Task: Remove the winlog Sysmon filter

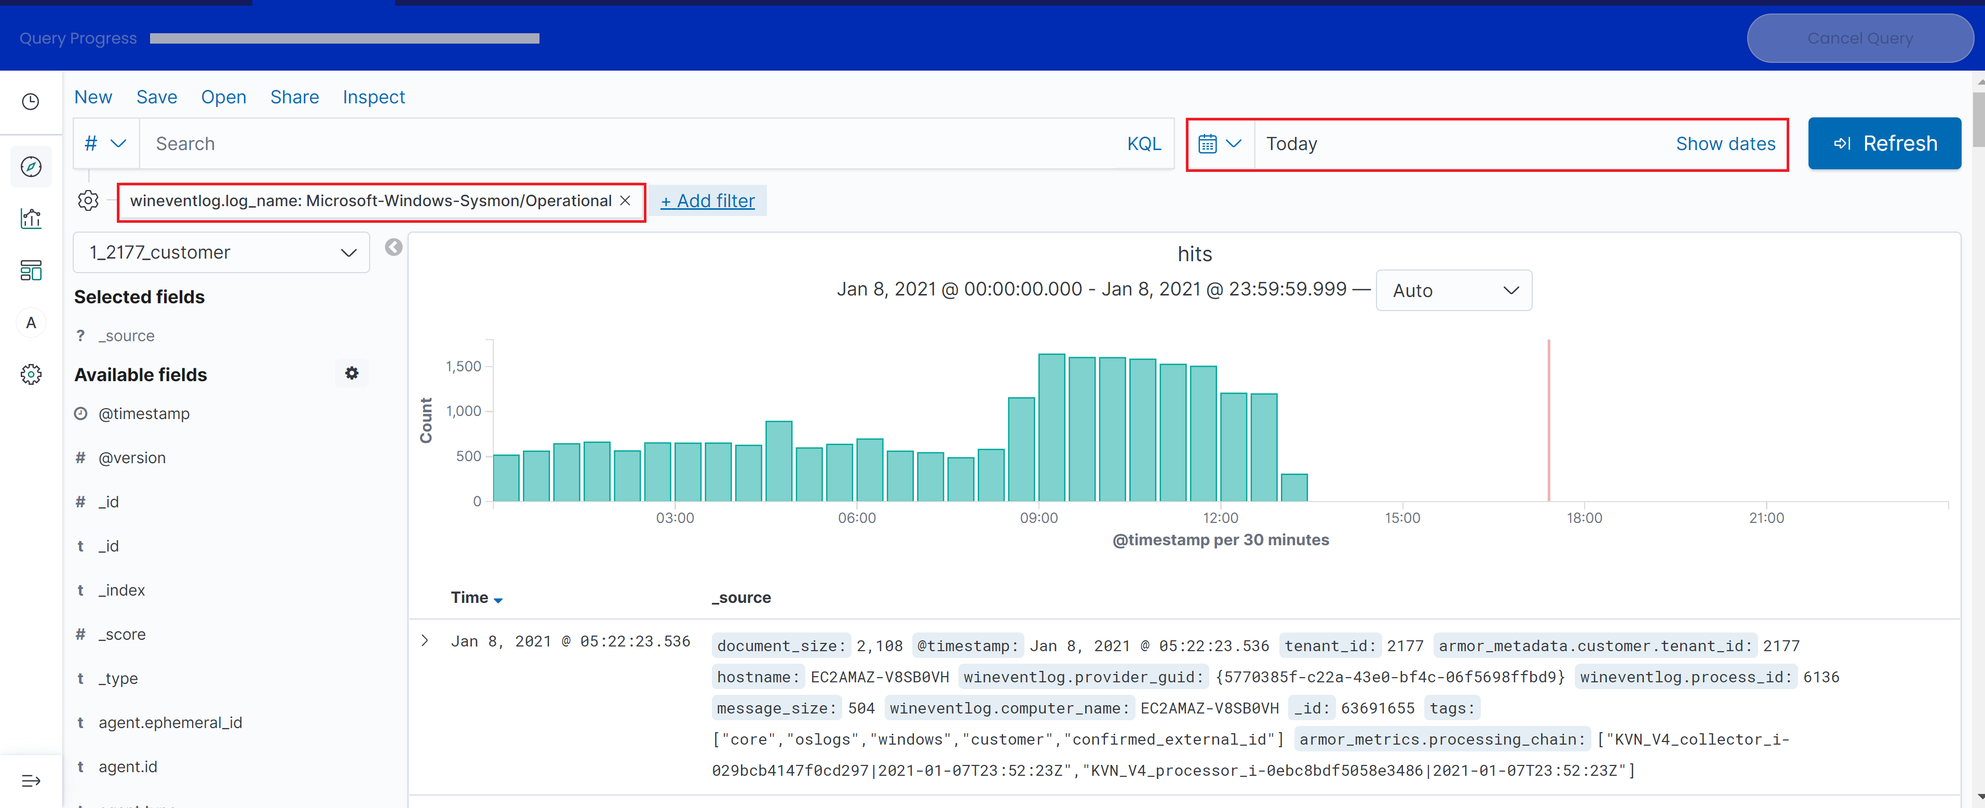Action: [x=626, y=201]
